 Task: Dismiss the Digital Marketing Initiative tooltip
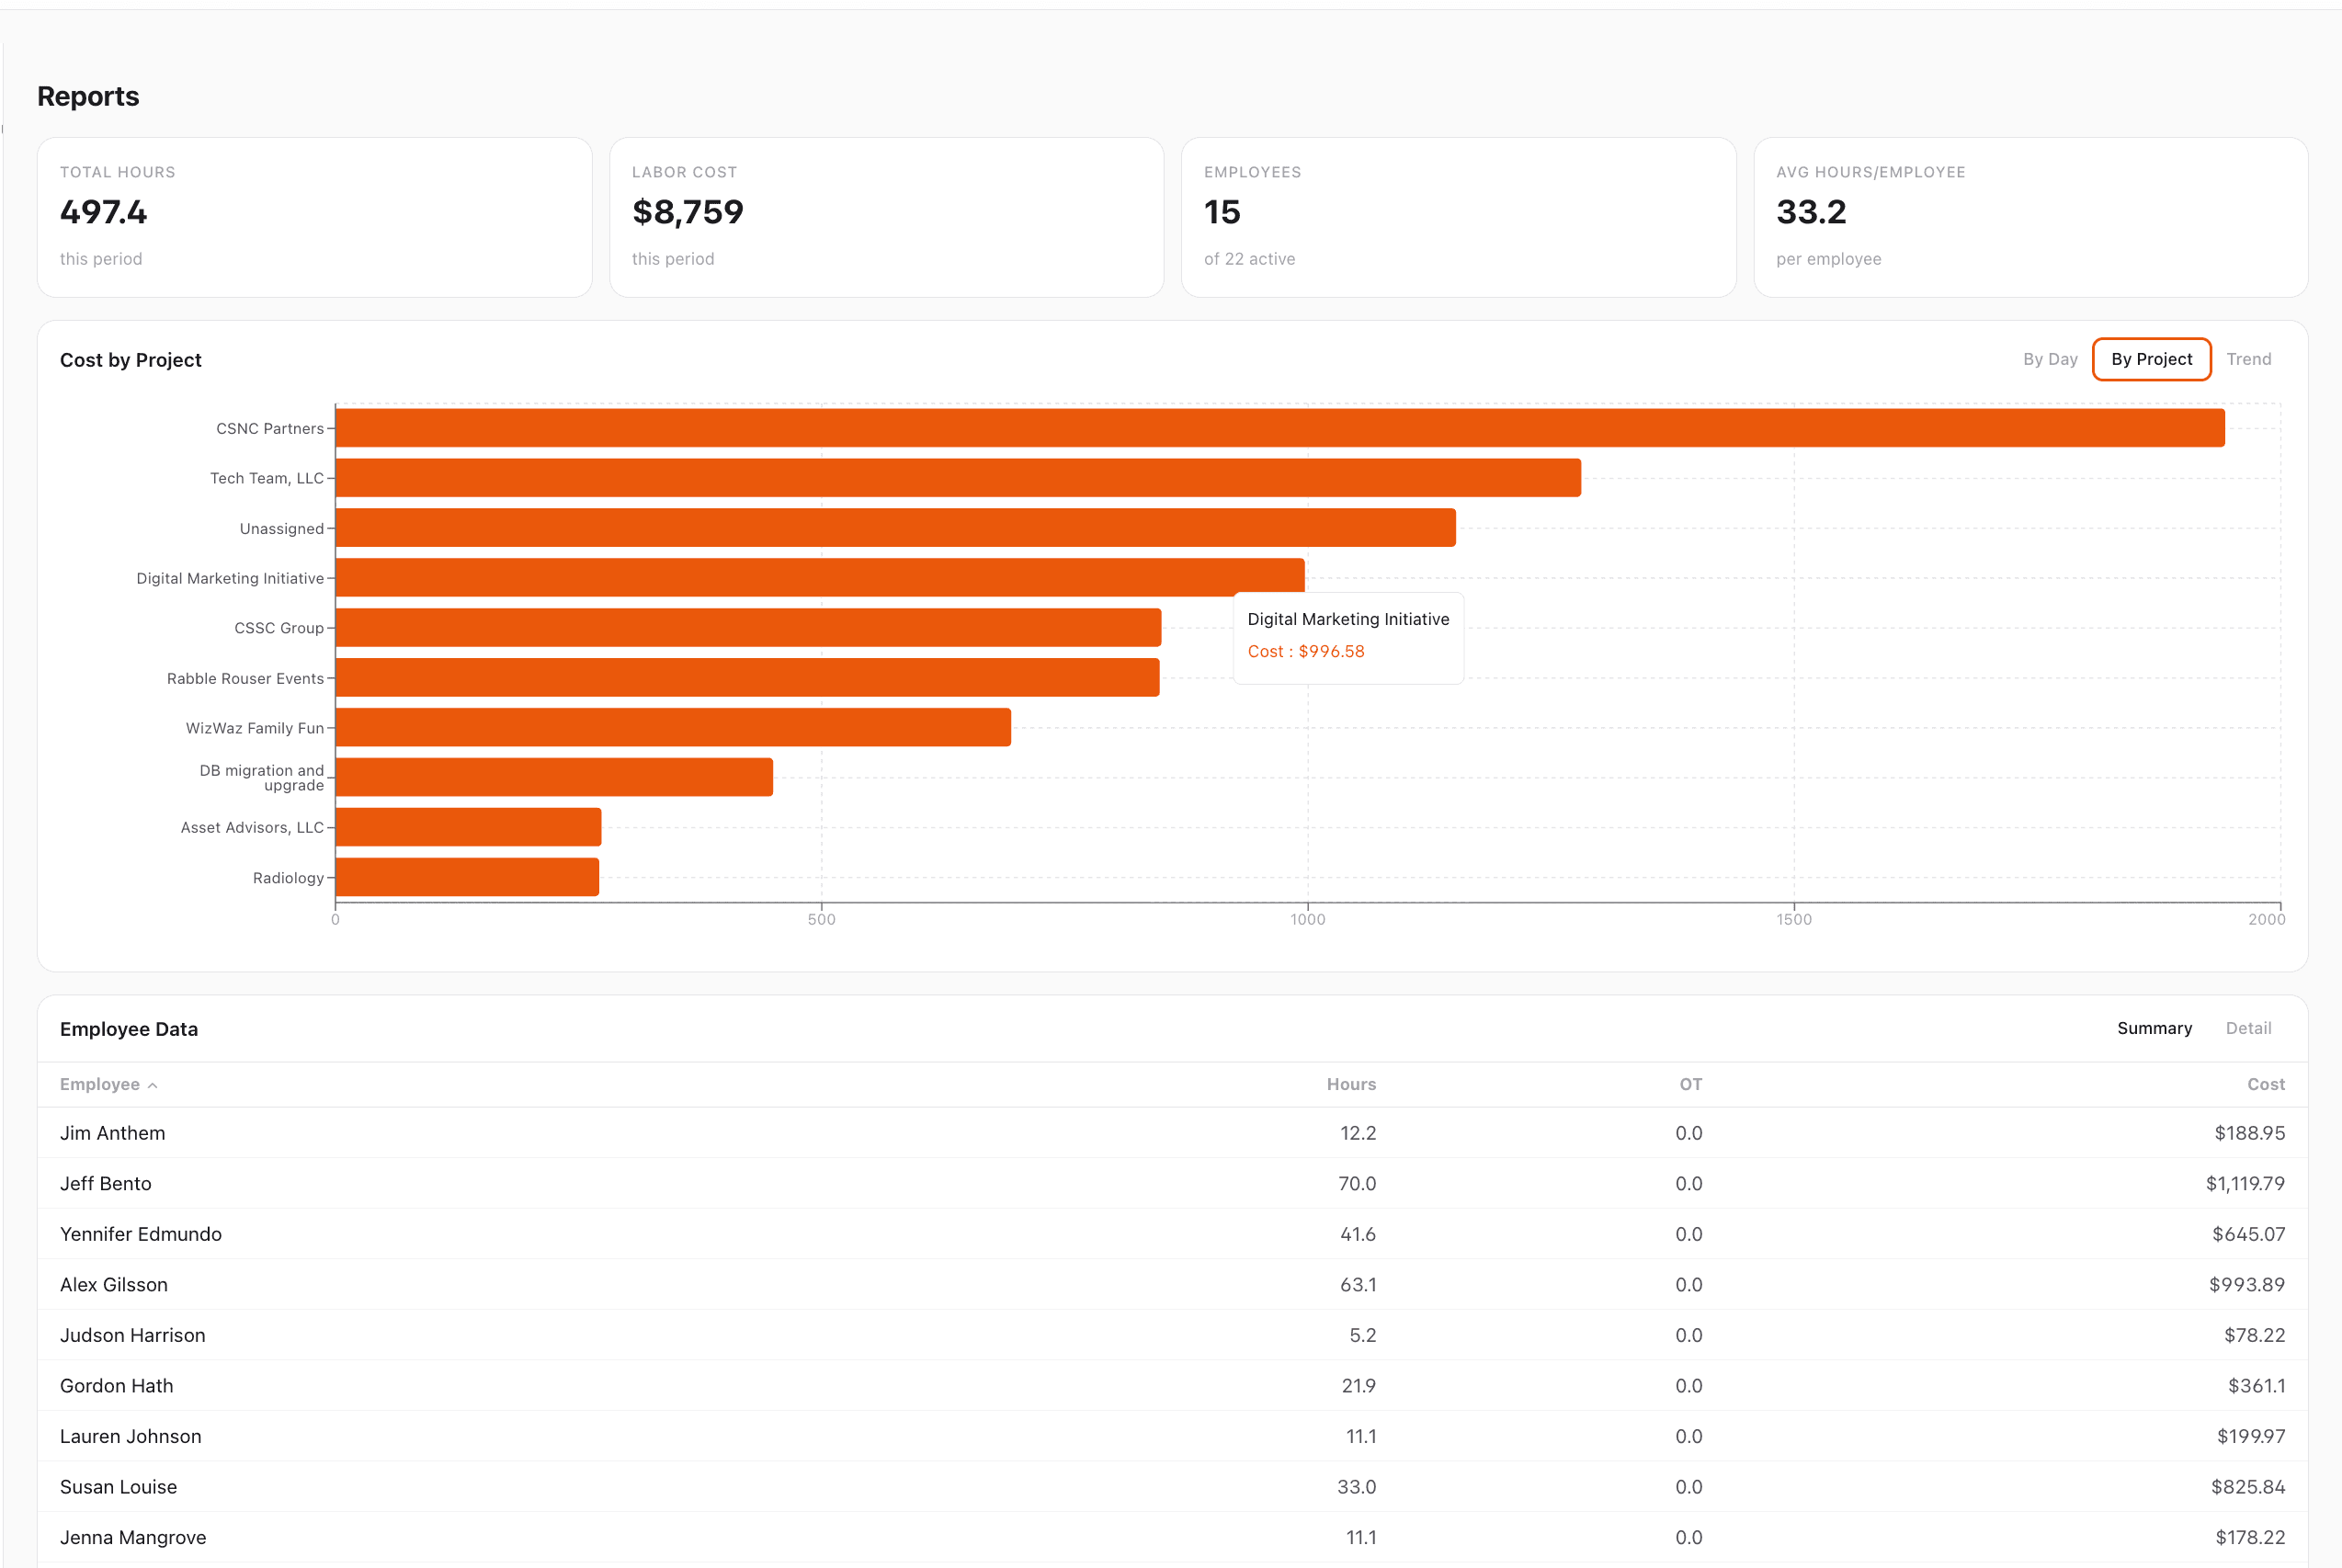1348,637
